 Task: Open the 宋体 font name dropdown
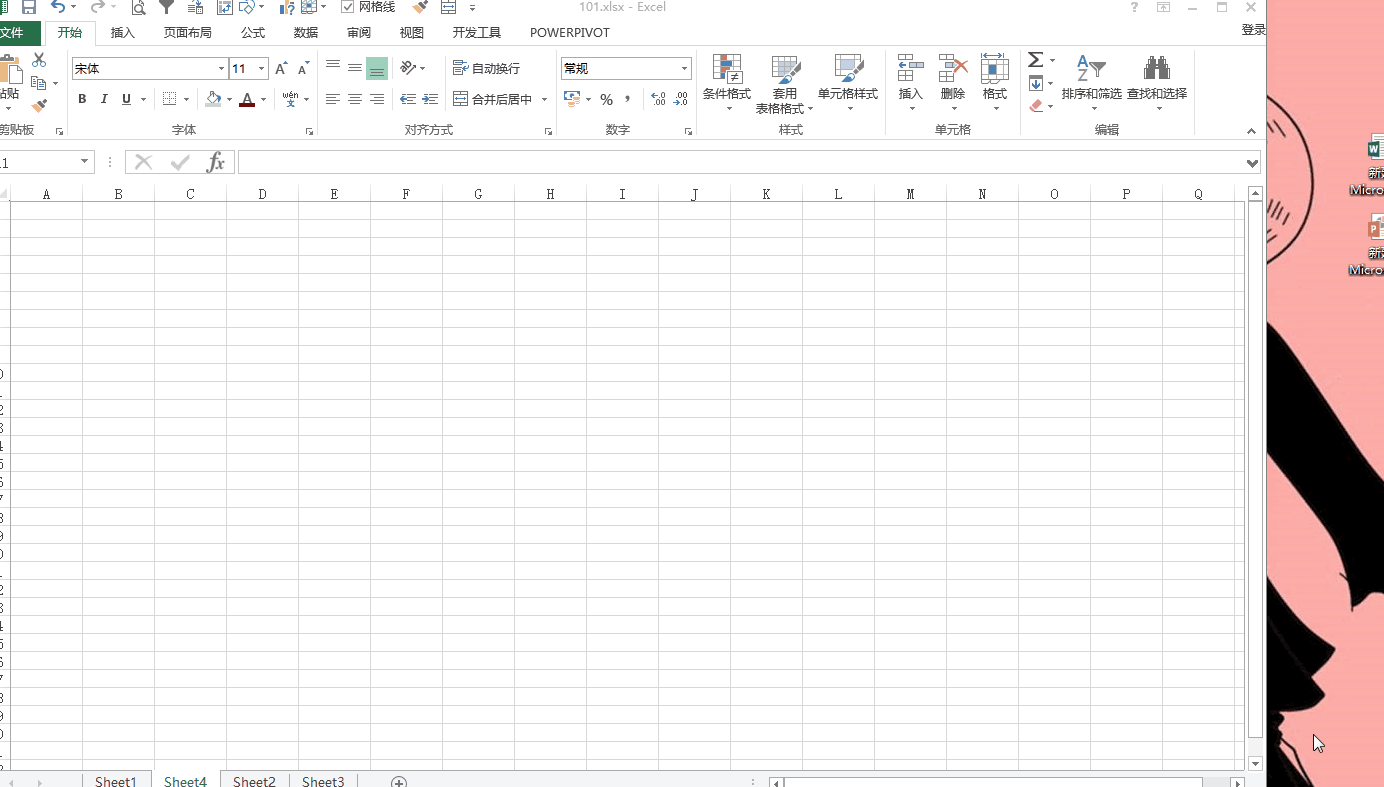pyautogui.click(x=221, y=69)
